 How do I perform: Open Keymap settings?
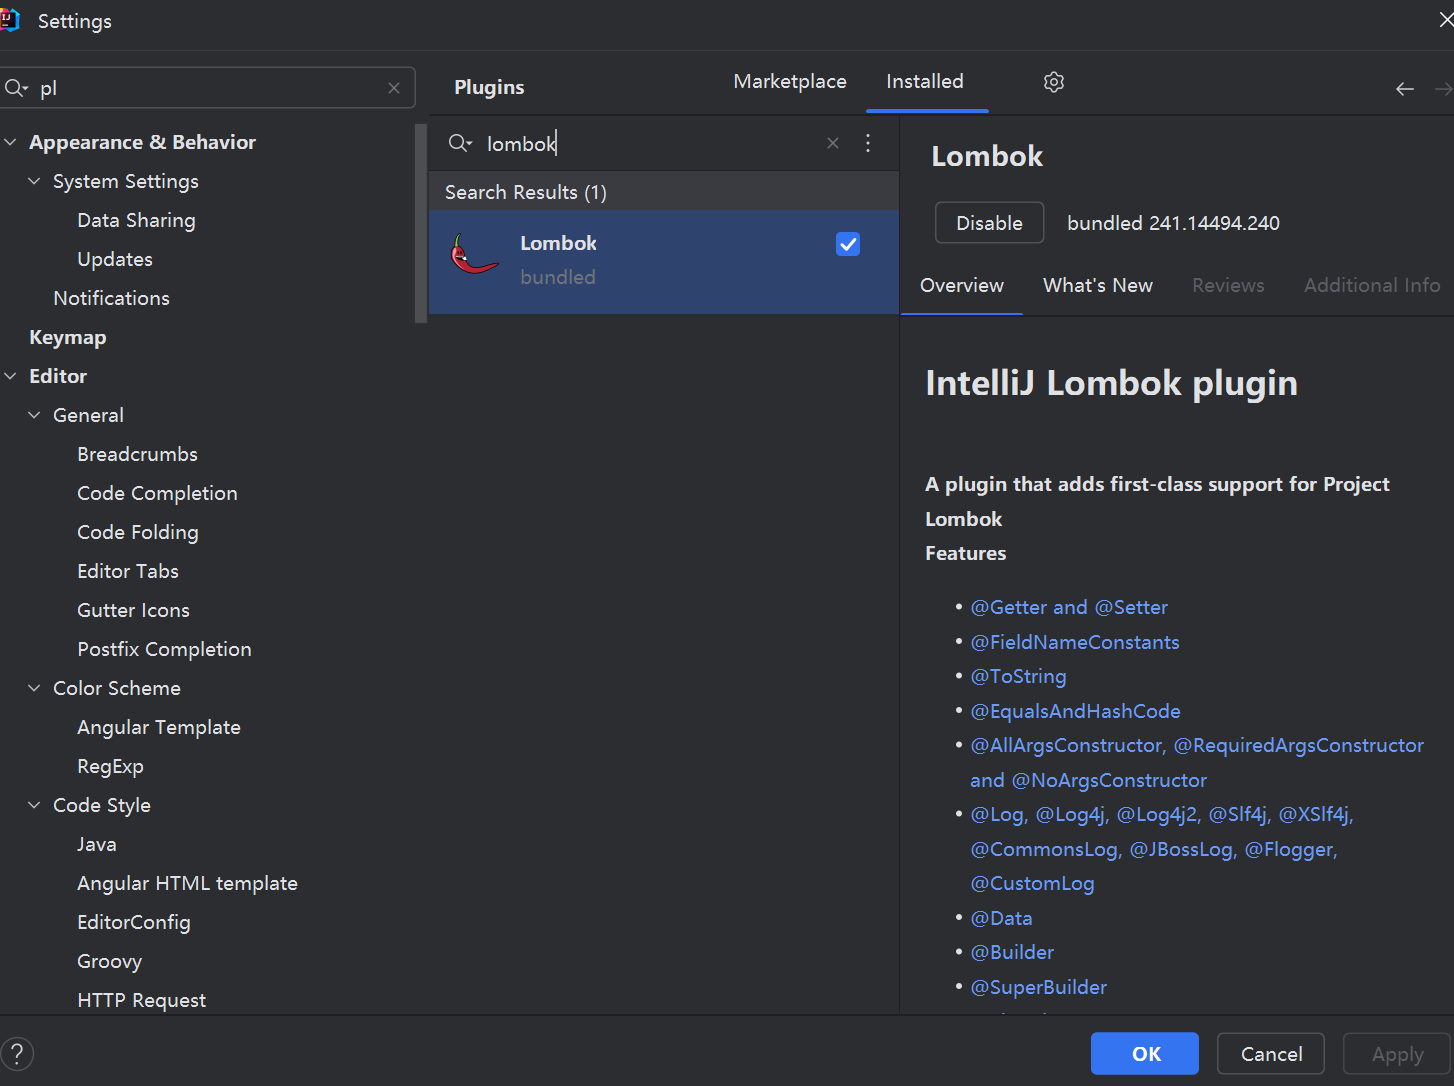coord(67,337)
